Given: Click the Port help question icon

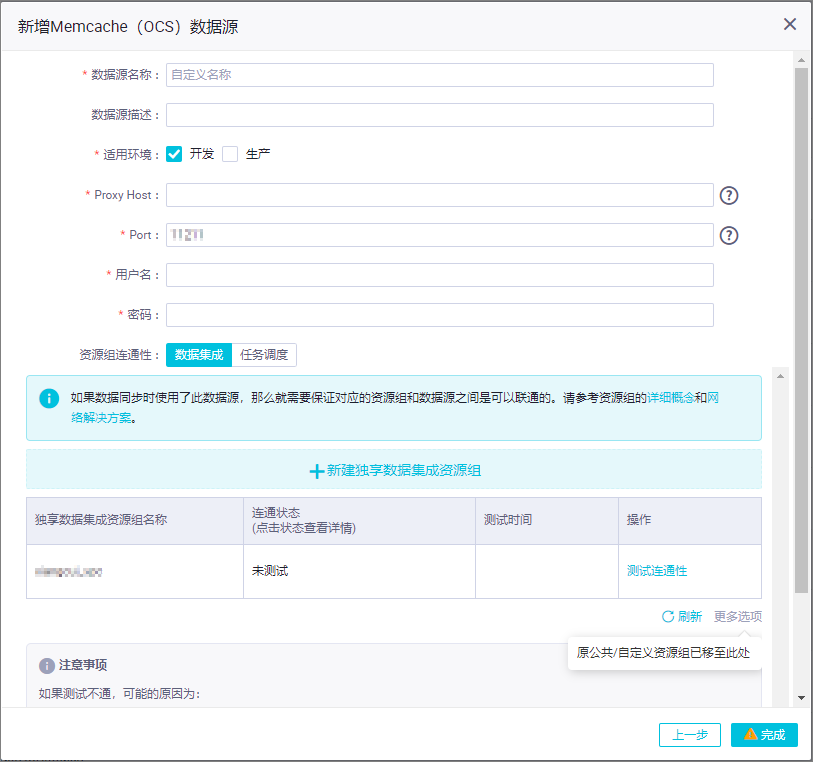Looking at the screenshot, I should point(728,235).
